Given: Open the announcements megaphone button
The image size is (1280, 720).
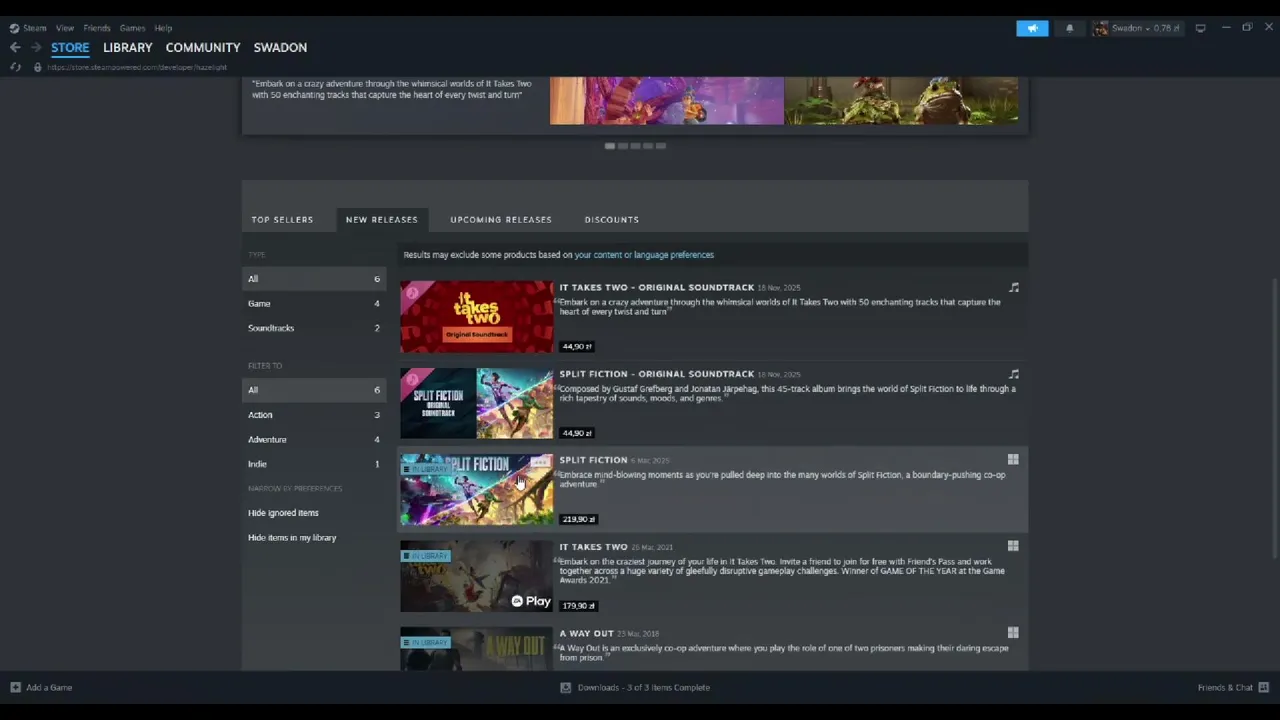Looking at the screenshot, I should (1032, 28).
